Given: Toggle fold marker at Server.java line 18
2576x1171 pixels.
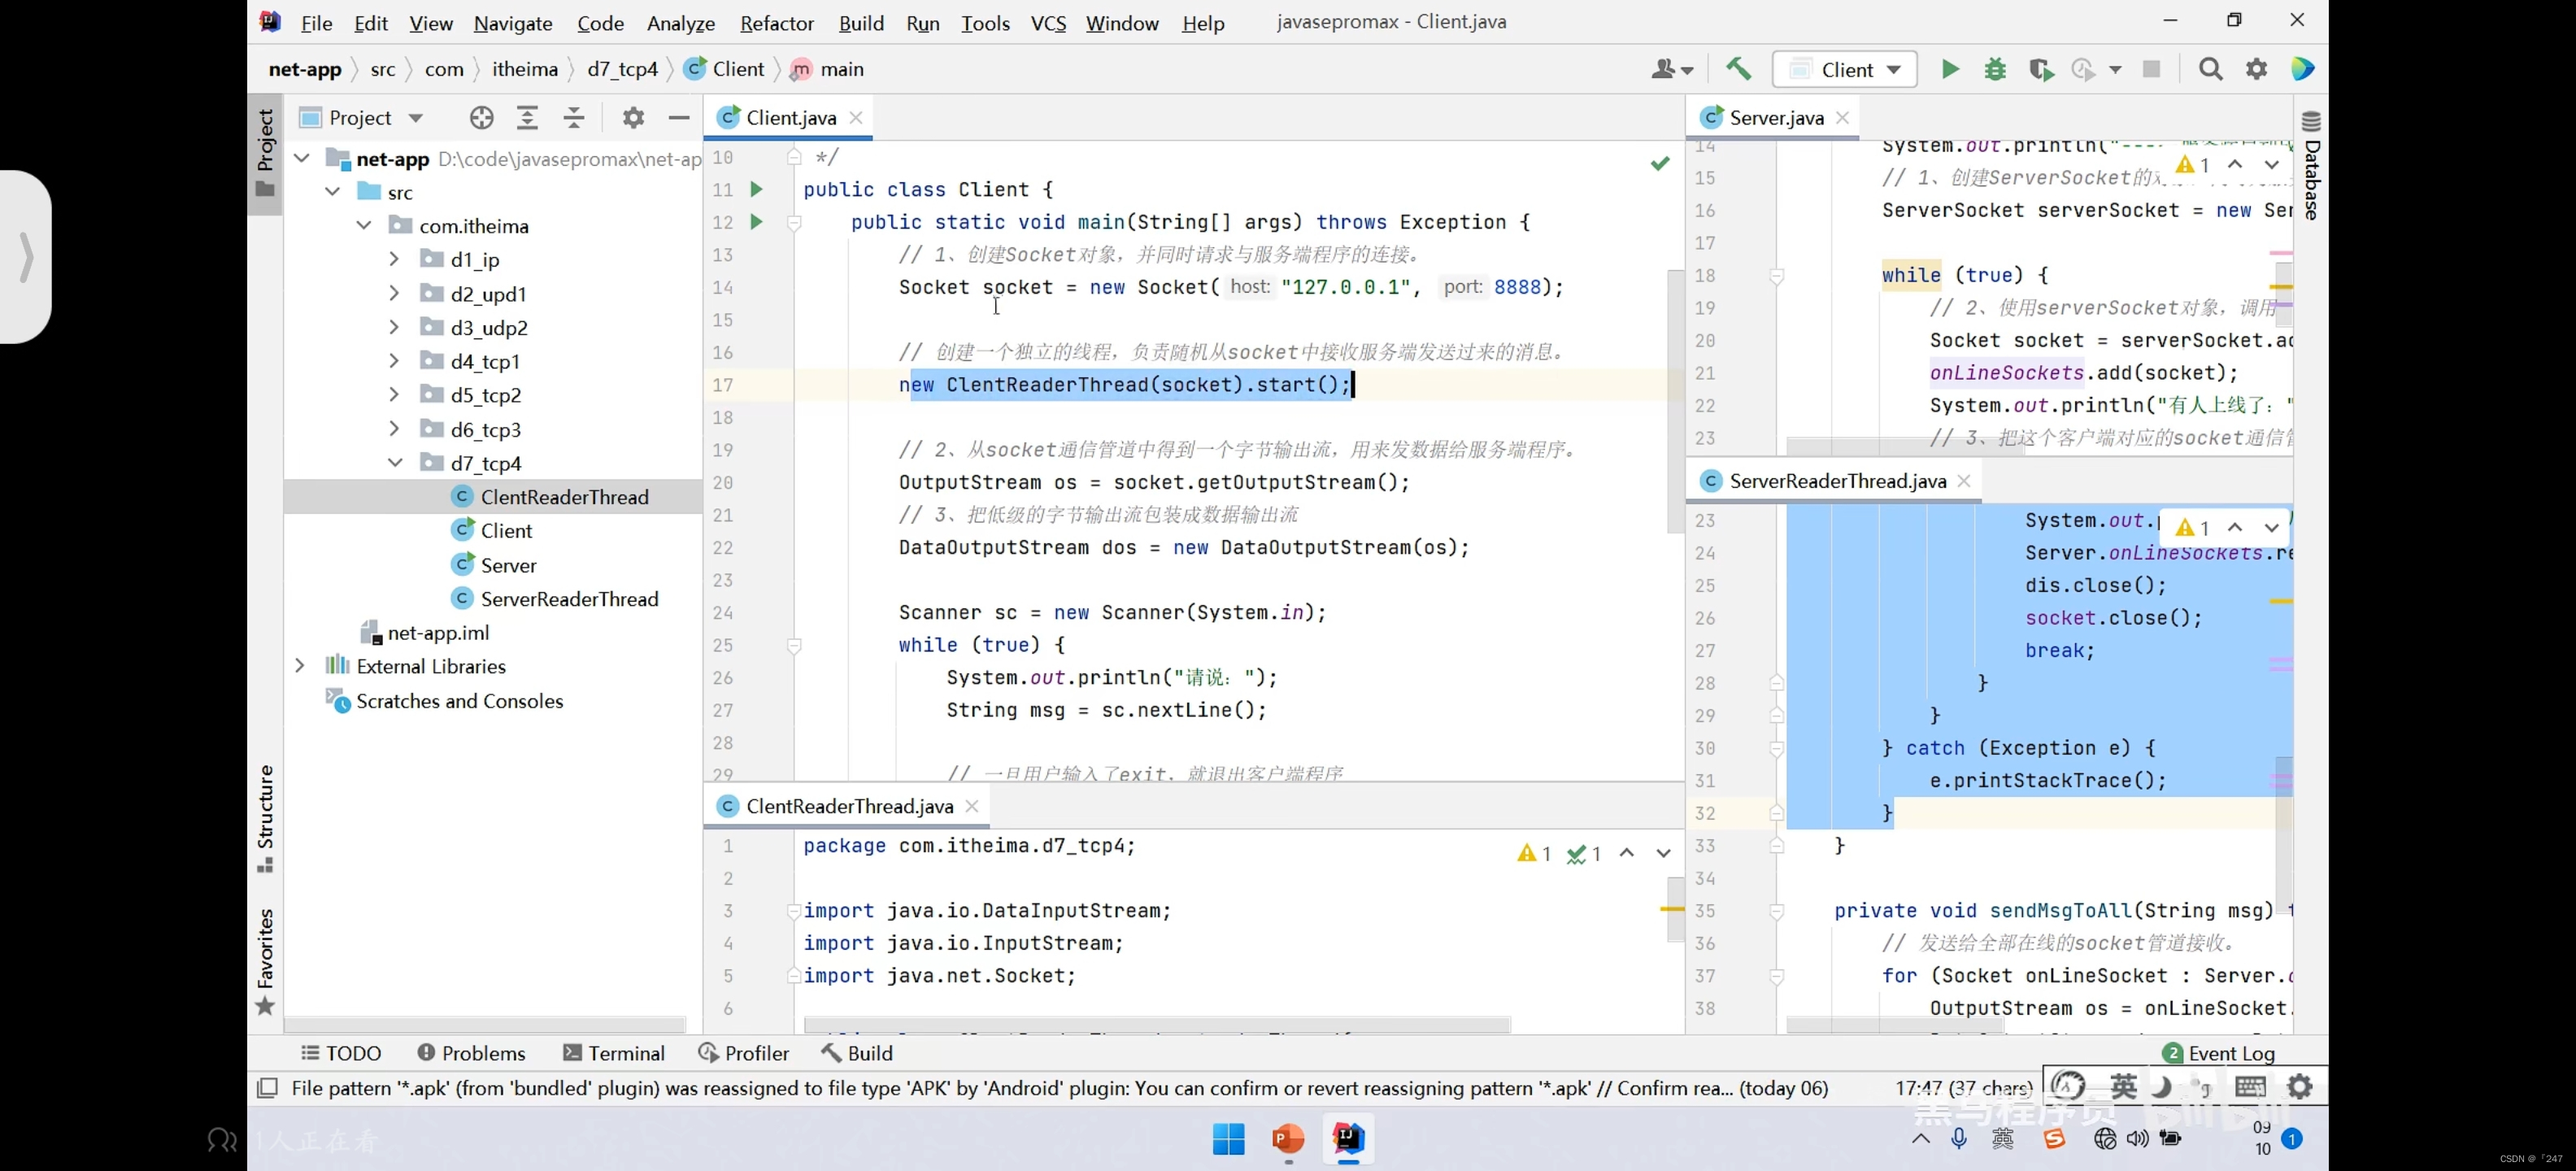Looking at the screenshot, I should (1777, 275).
